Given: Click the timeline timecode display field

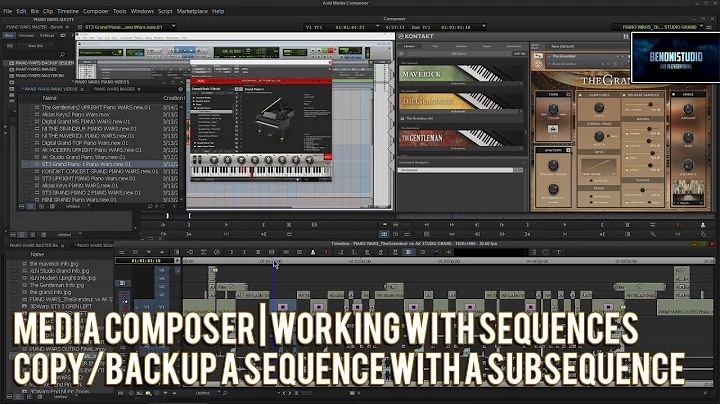Looking at the screenshot, I should coord(146,261).
